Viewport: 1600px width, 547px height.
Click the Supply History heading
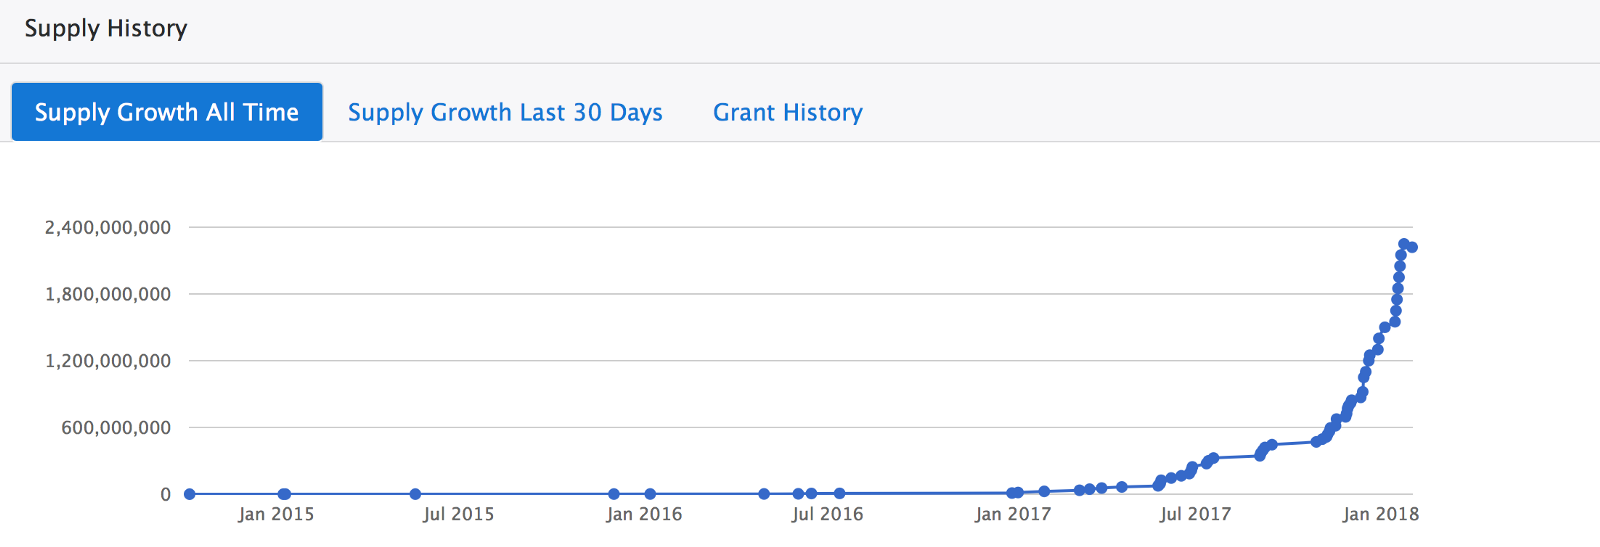pyautogui.click(x=106, y=28)
